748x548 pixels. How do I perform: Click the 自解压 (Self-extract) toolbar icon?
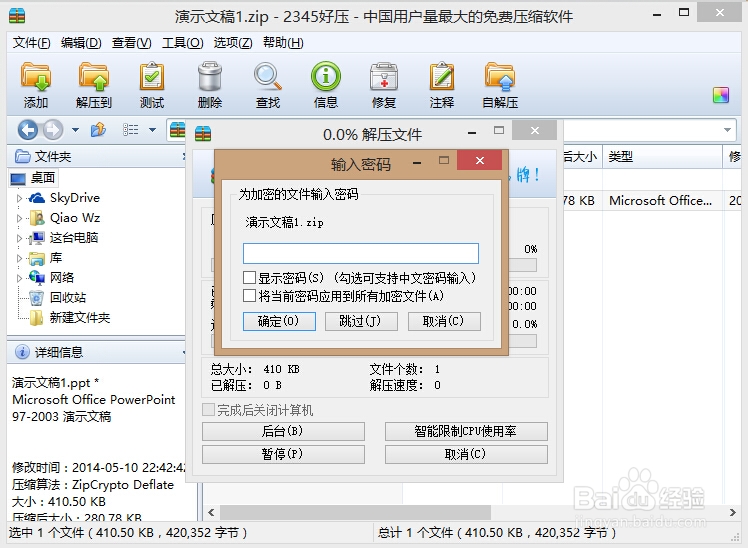499,77
